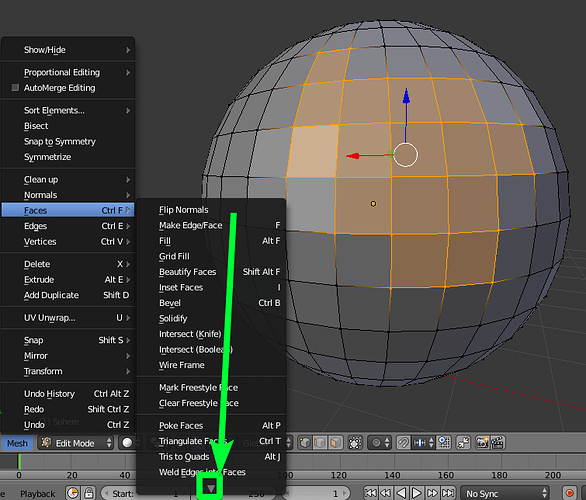Choose Beautify Faces

(x=211, y=272)
